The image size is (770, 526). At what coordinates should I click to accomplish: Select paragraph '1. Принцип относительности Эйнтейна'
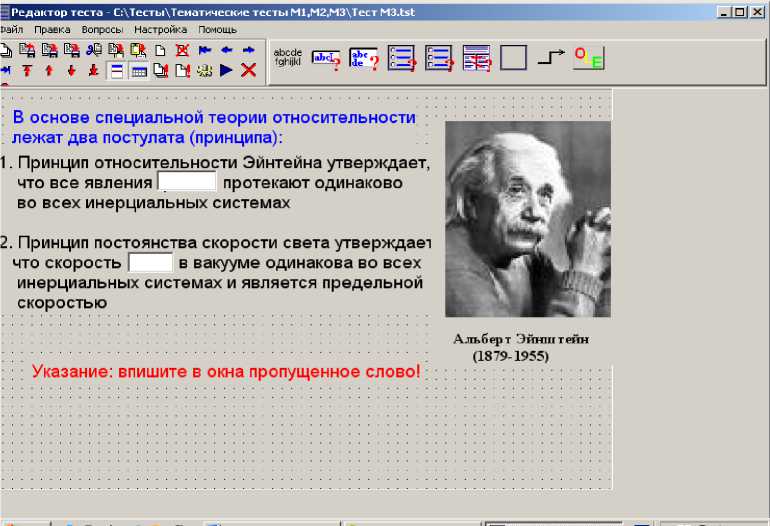pyautogui.click(x=215, y=183)
